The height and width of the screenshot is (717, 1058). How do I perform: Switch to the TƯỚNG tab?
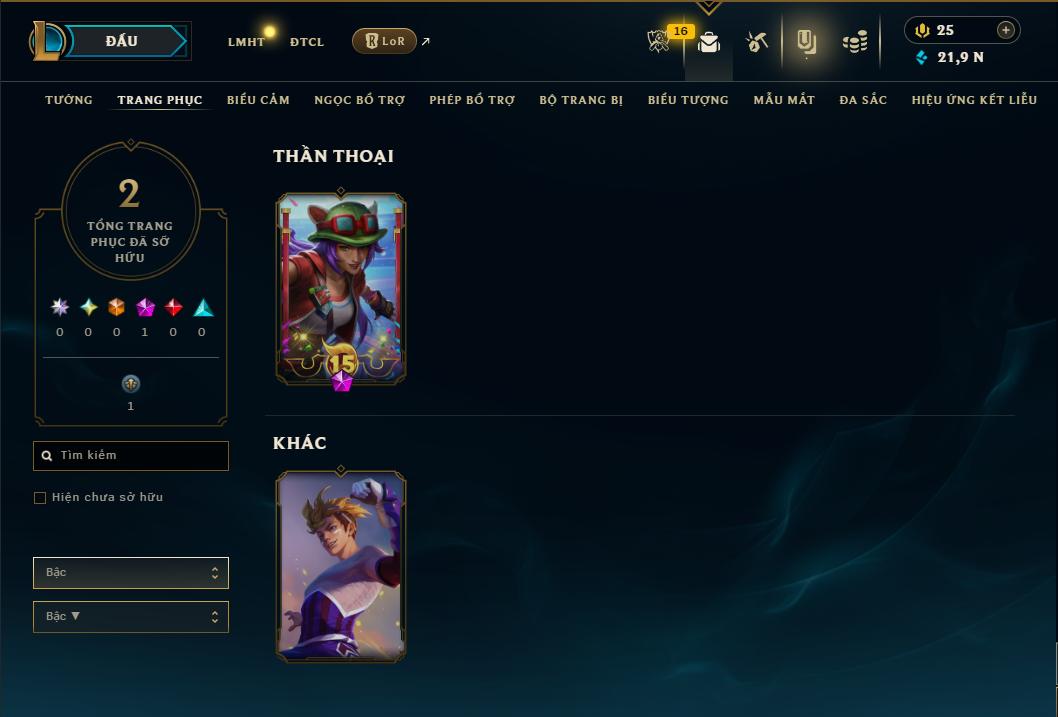(x=69, y=100)
